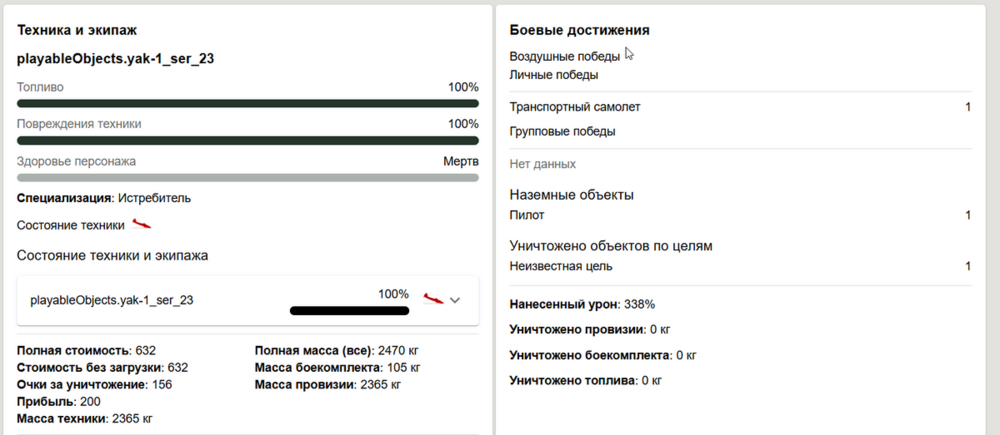Click the black 100% bar in yak-1 row
This screenshot has height=435, width=1000.
[x=350, y=310]
